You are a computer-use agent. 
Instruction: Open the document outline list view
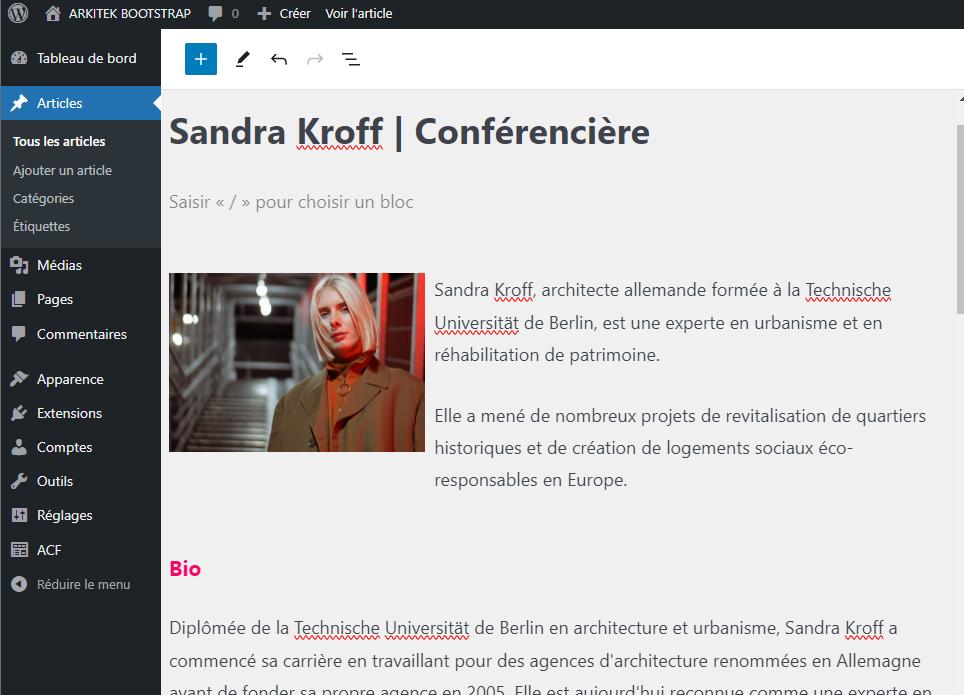click(351, 59)
